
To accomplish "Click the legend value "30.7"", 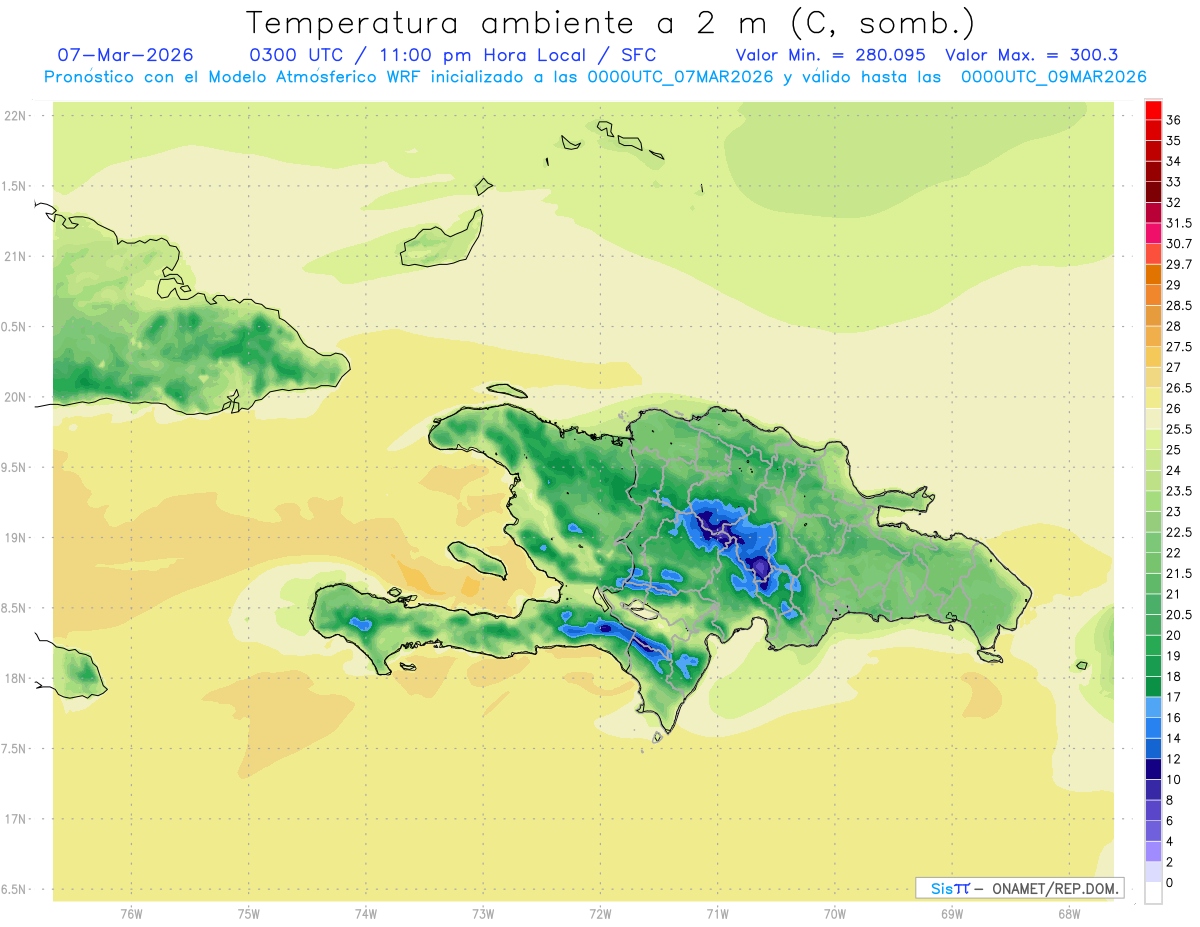I will coord(1179,244).
